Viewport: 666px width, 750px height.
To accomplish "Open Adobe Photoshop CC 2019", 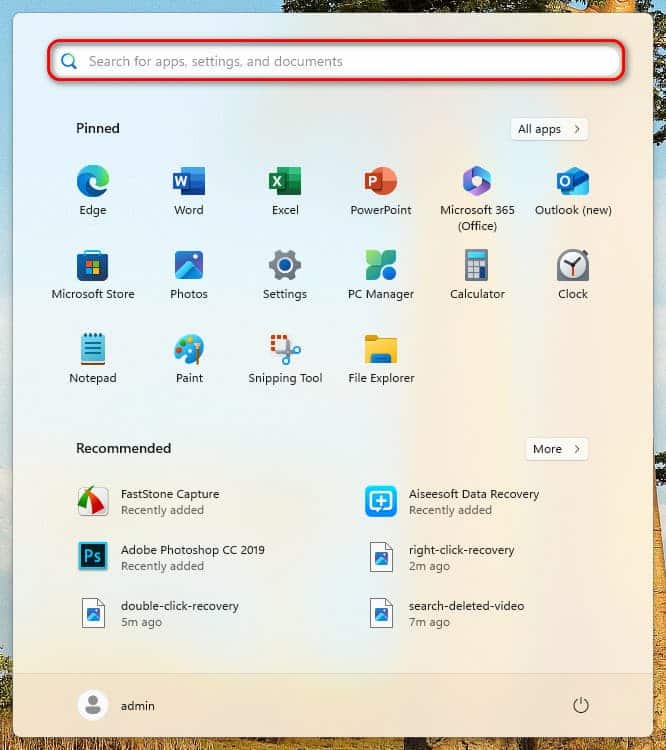I will click(x=171, y=558).
